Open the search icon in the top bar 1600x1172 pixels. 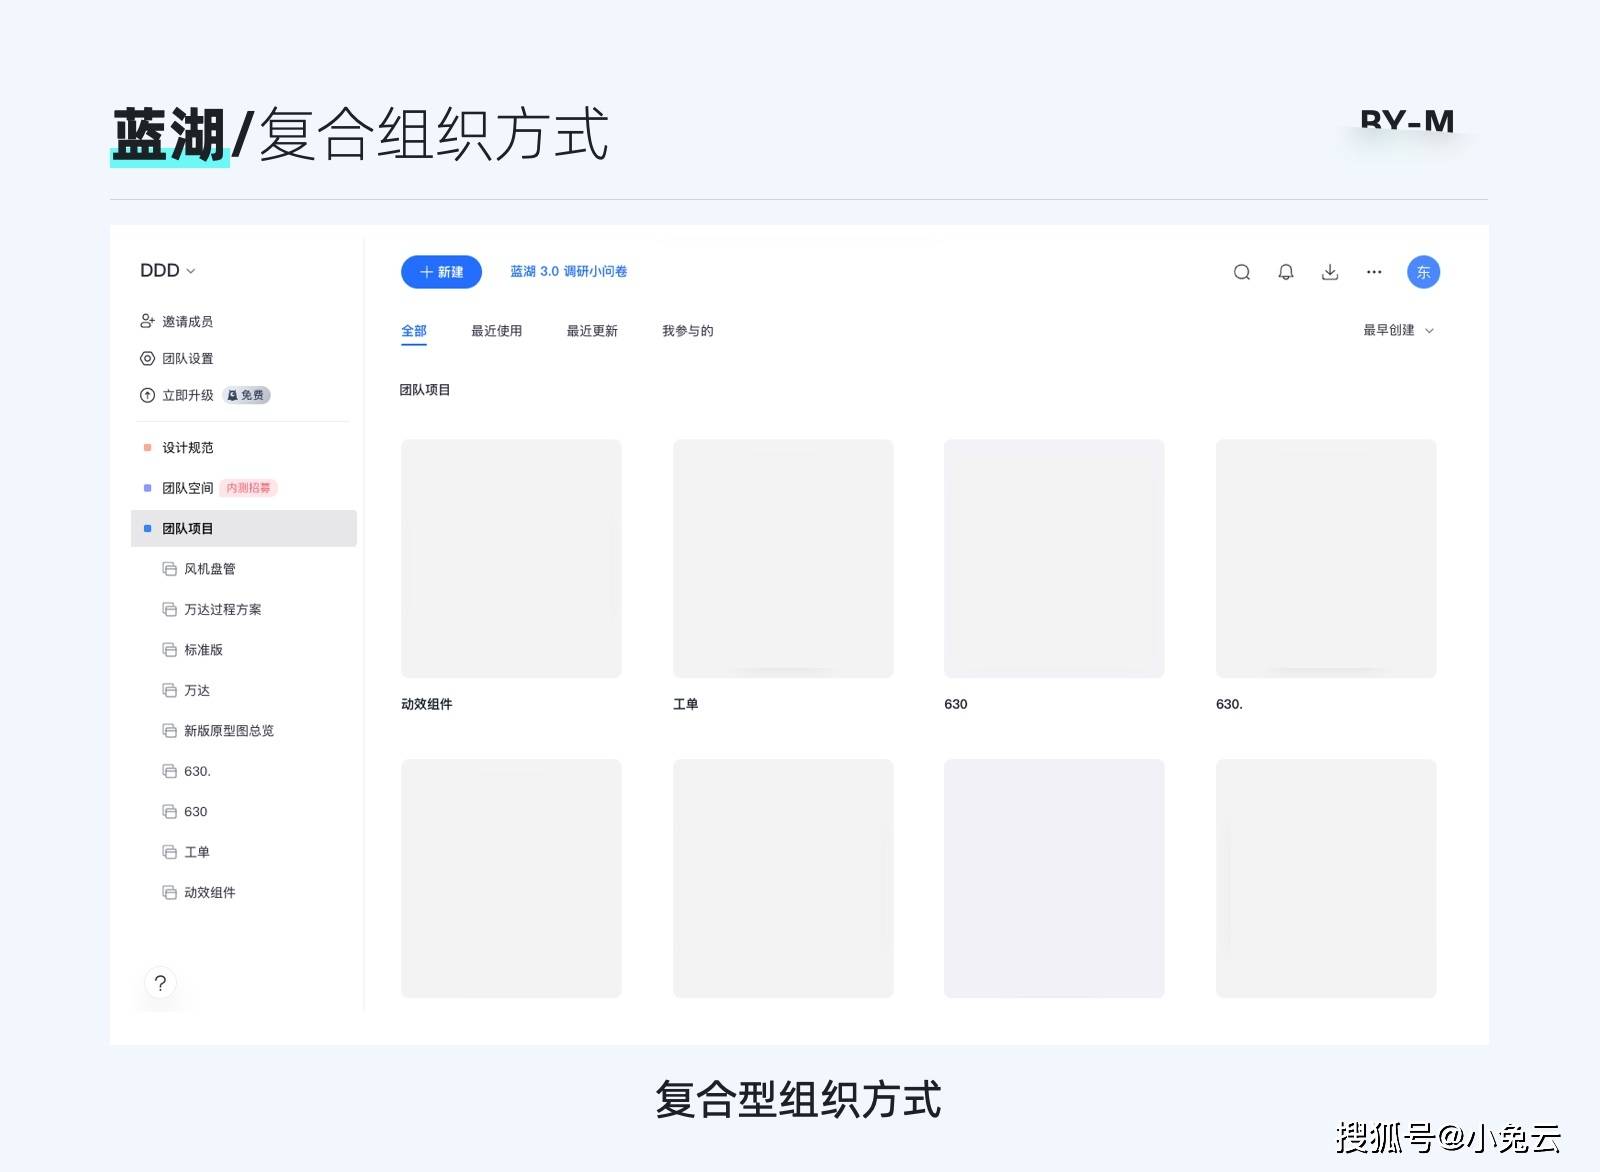(1241, 272)
